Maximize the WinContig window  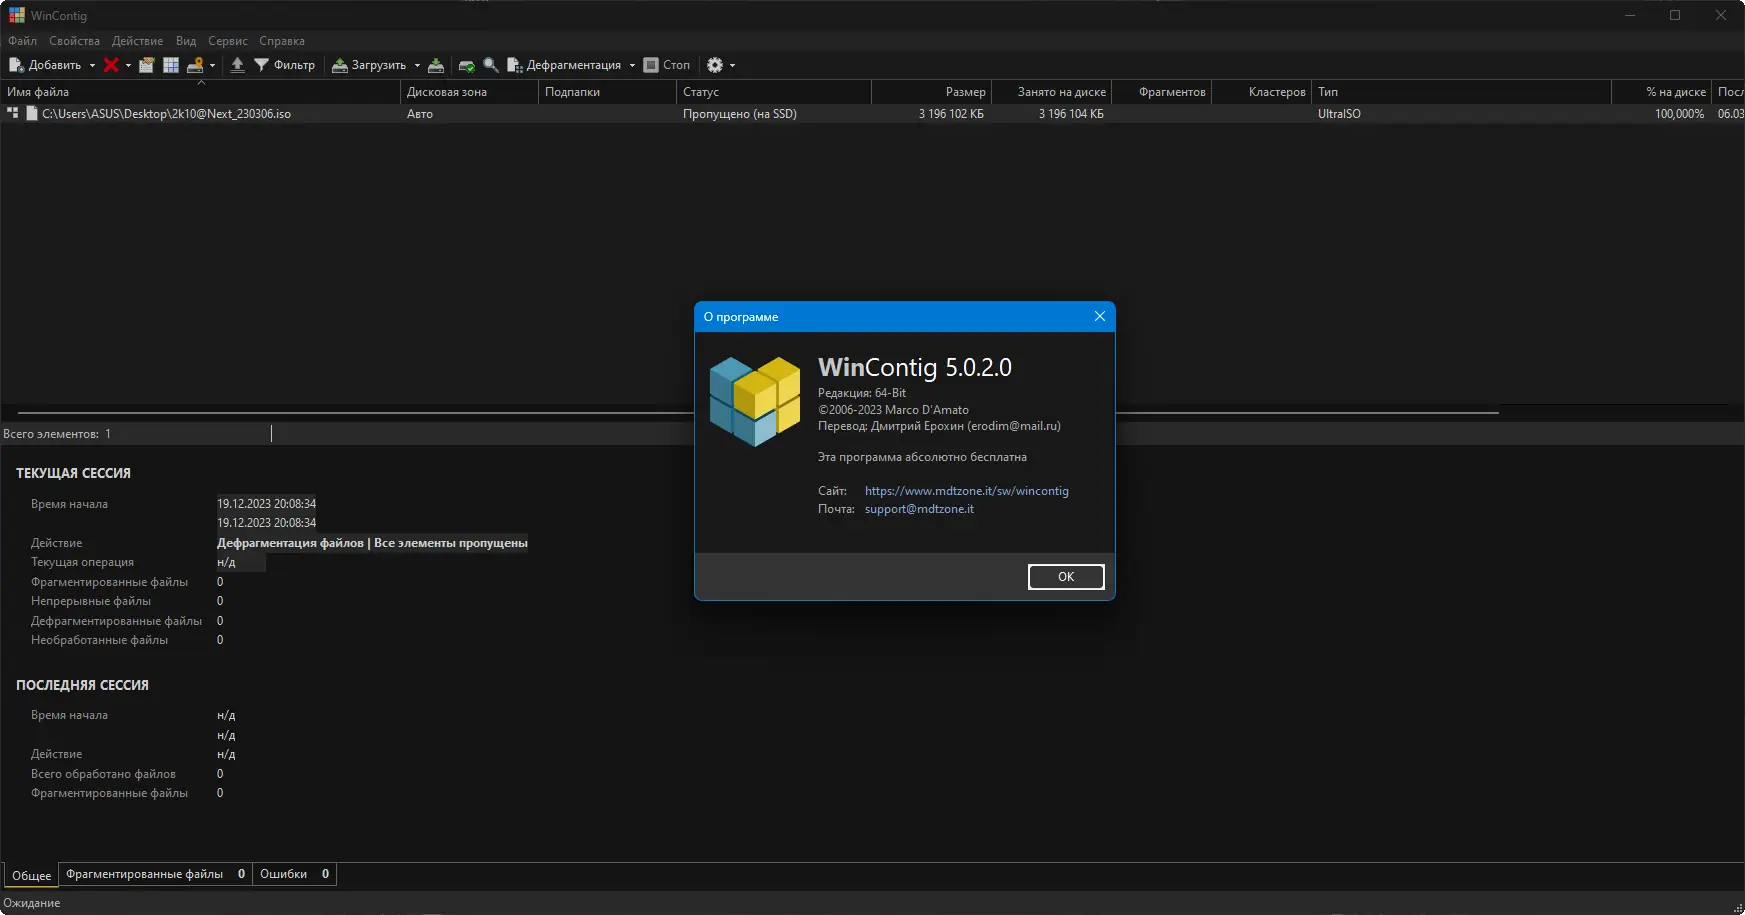(x=1675, y=15)
